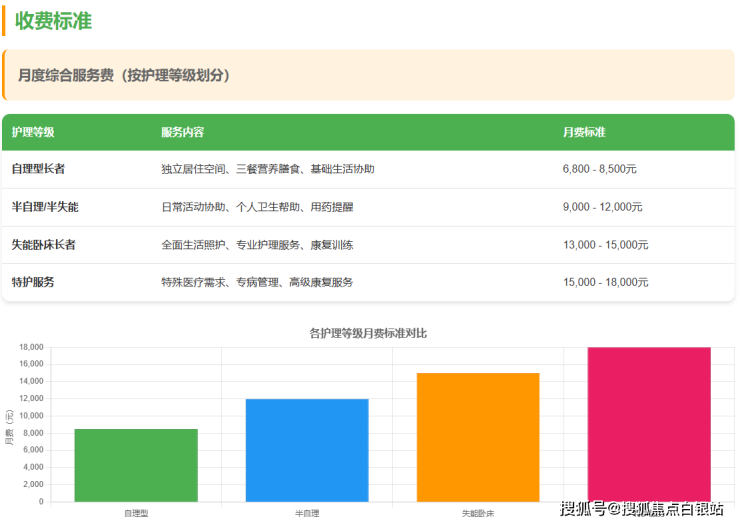Viewport: 740px width, 525px height.
Task: Click the 服务内容 column header
Action: (182, 132)
